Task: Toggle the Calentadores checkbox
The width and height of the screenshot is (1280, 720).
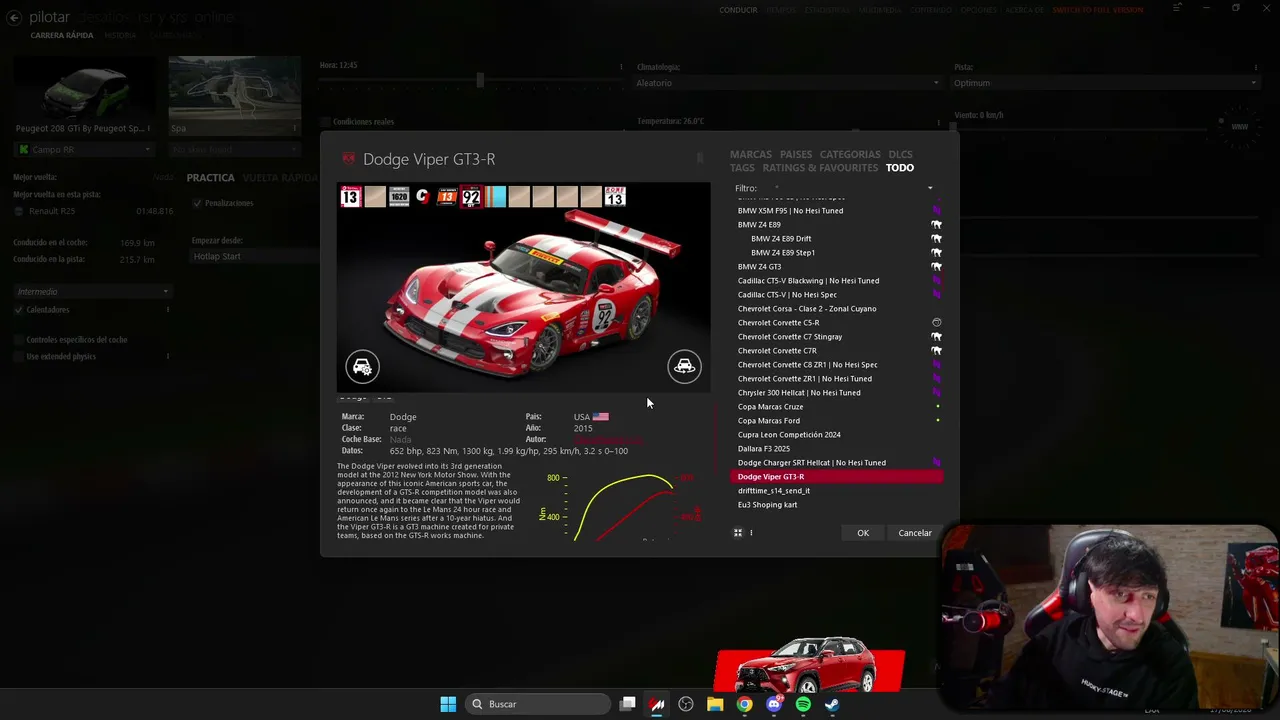Action: click(19, 310)
